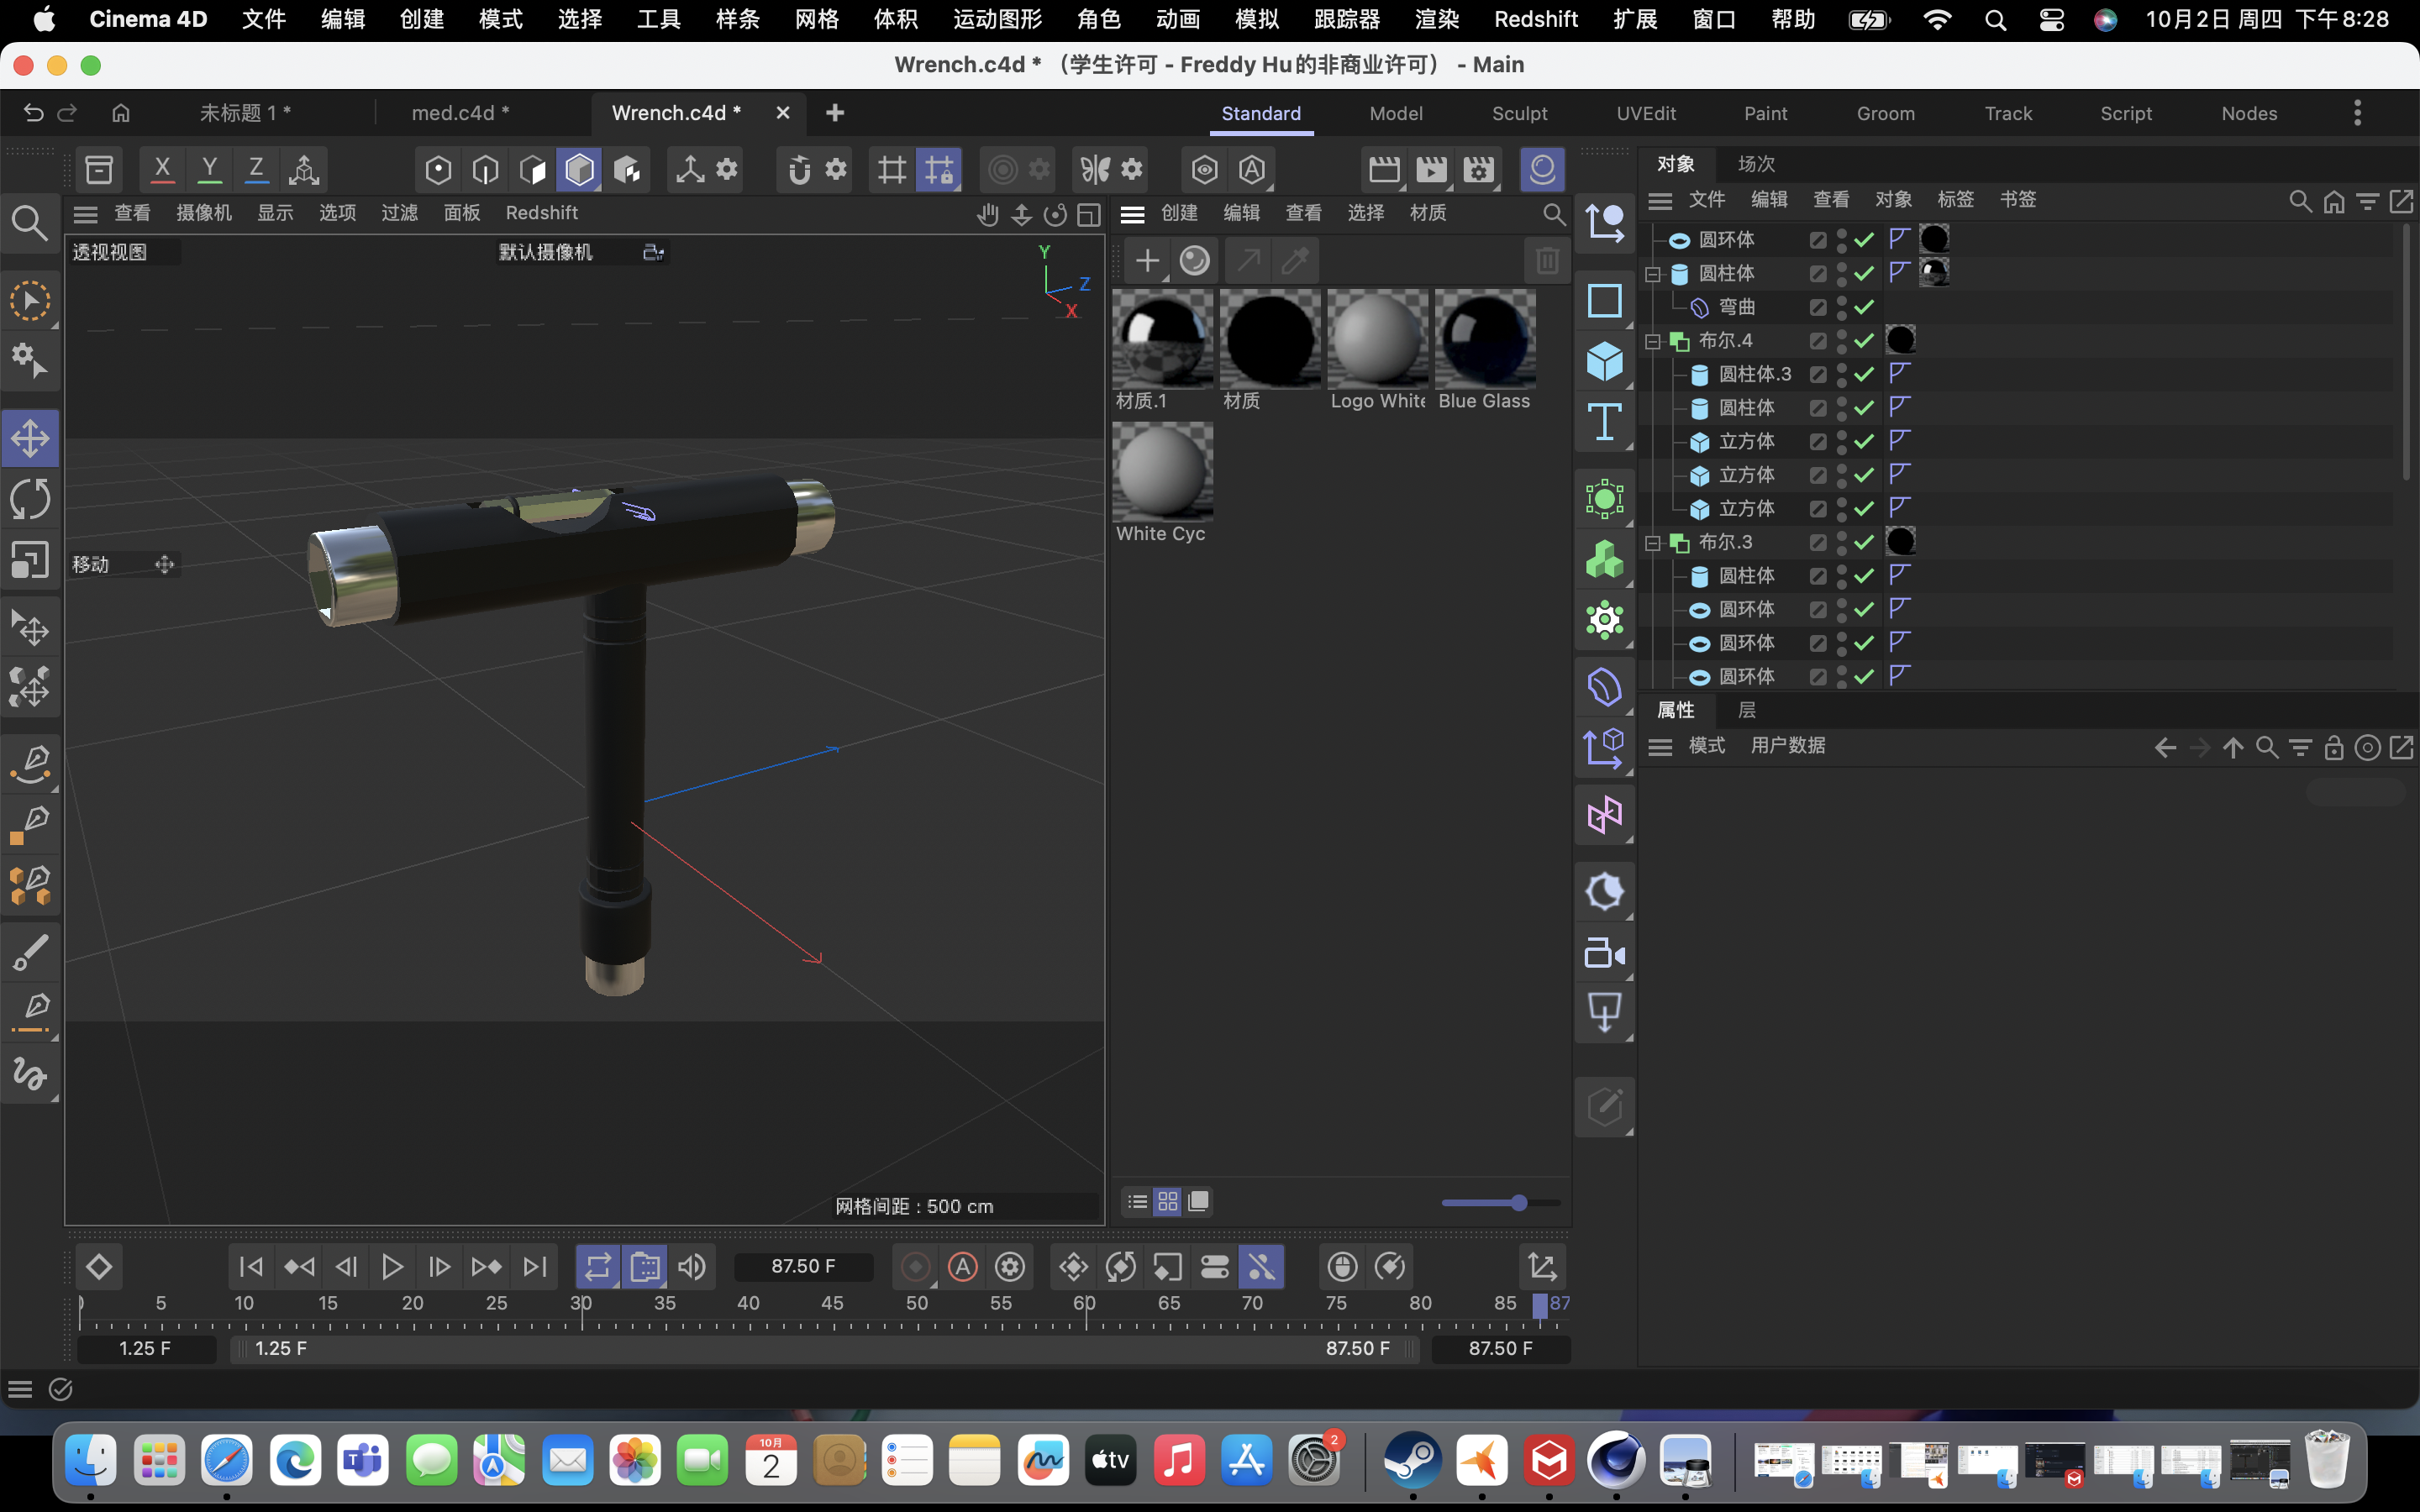This screenshot has height=1512, width=2420.
Task: Select the Scale tool
Action: pos(30,560)
